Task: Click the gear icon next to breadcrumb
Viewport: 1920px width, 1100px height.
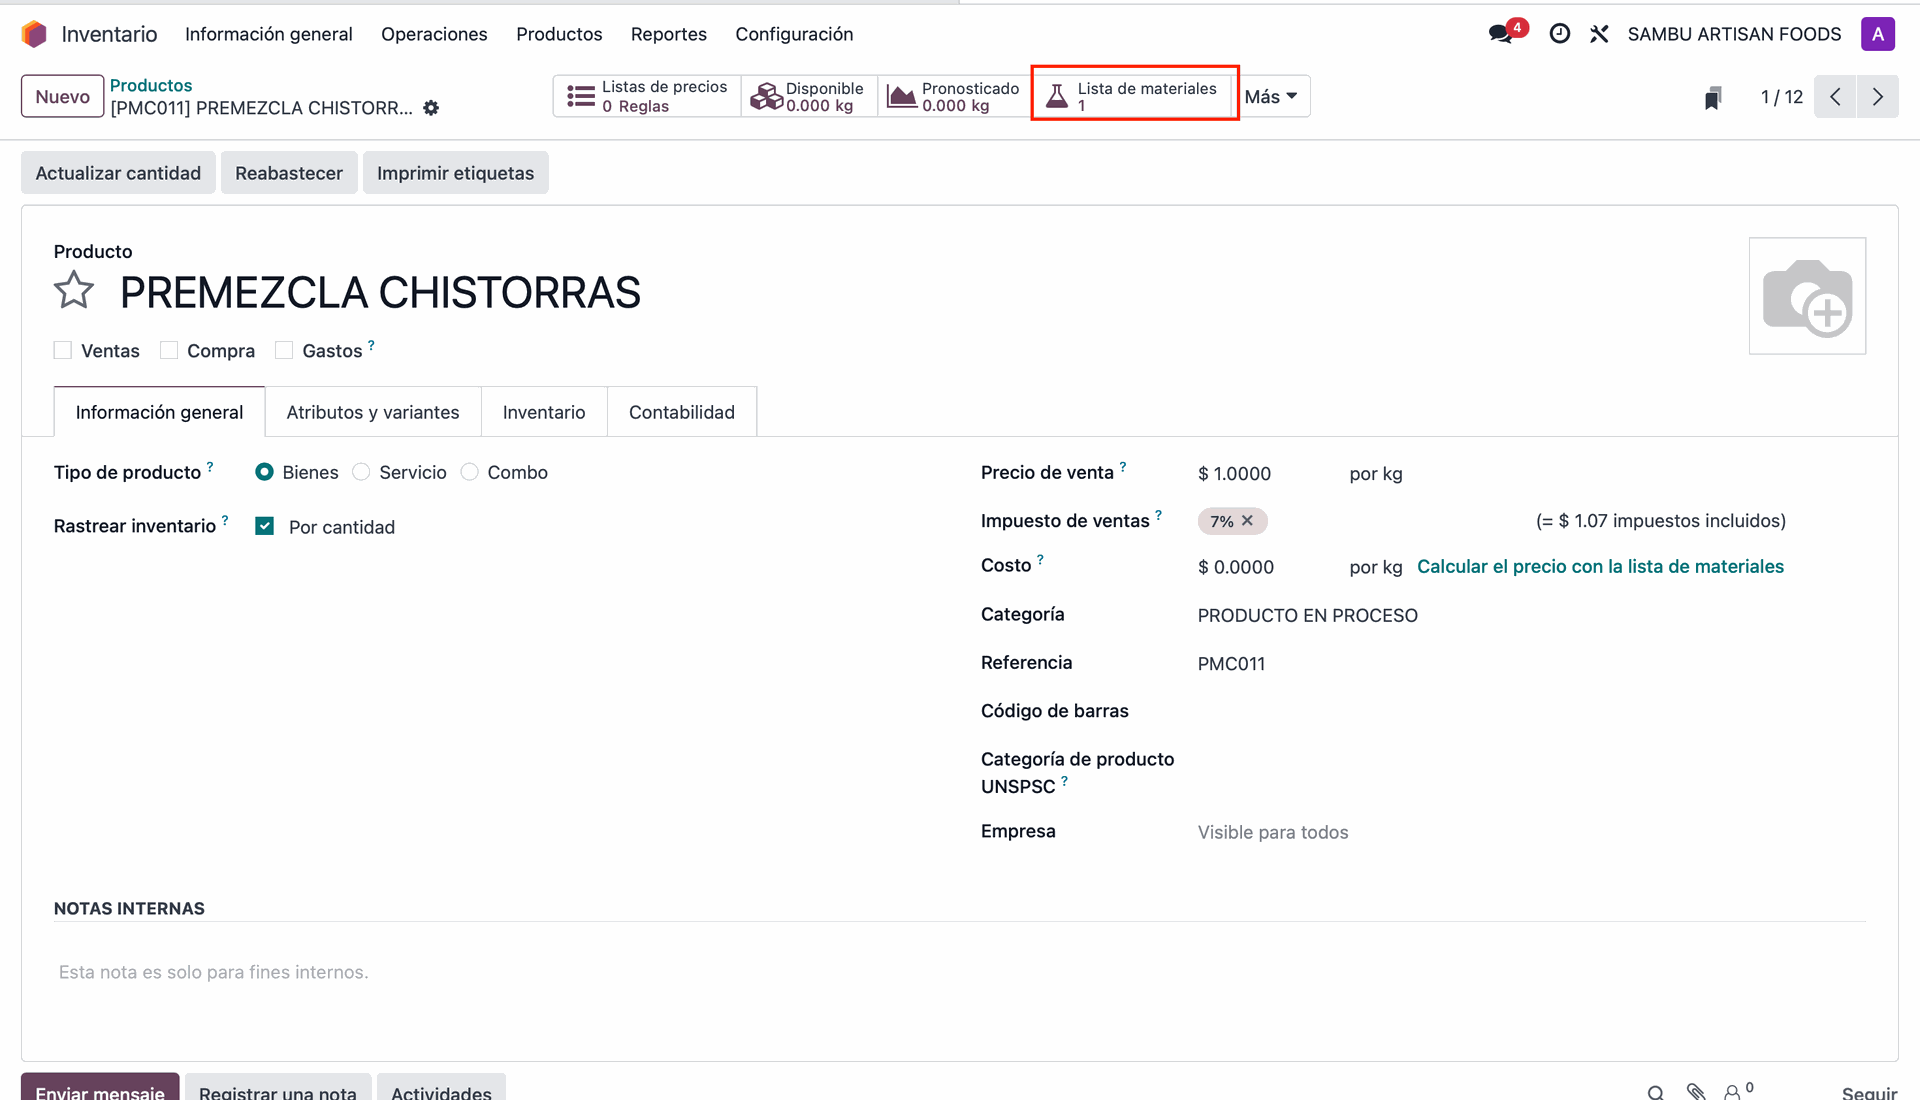Action: tap(431, 108)
